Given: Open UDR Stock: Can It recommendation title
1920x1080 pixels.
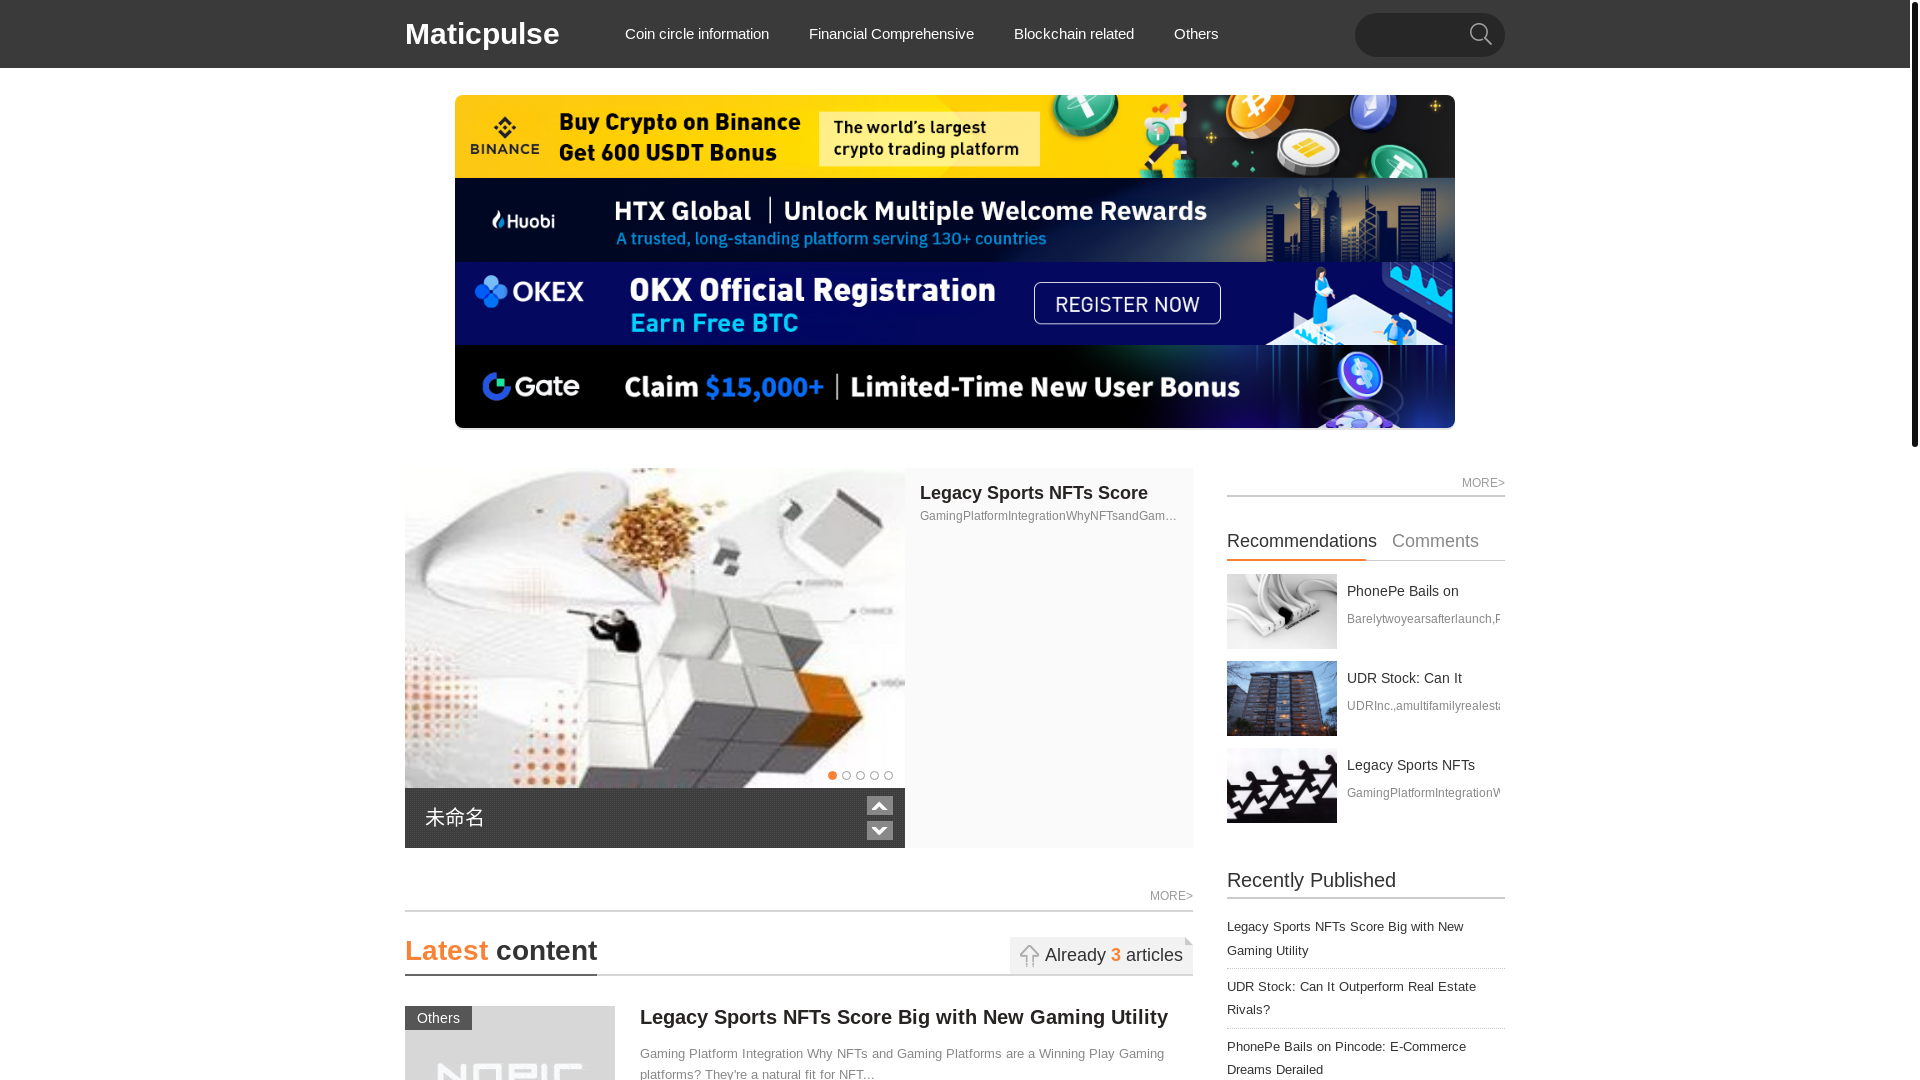Looking at the screenshot, I should pyautogui.click(x=1404, y=678).
